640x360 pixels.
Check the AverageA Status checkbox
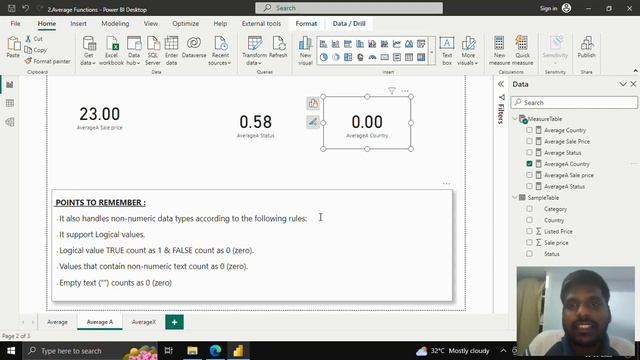coord(529,186)
